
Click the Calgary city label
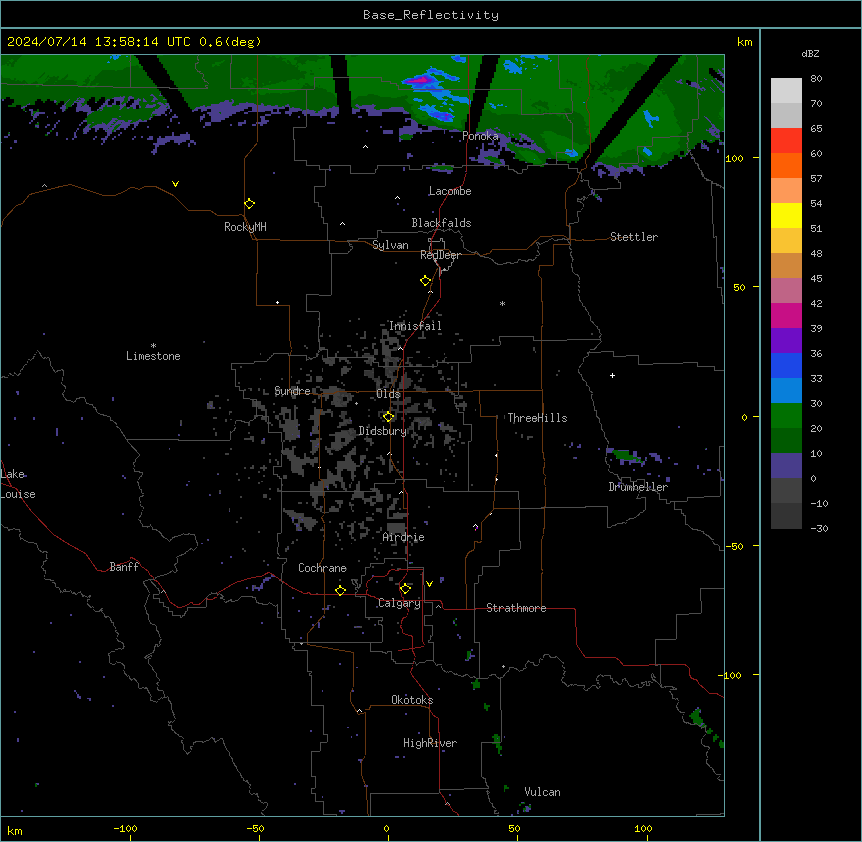[x=399, y=603]
